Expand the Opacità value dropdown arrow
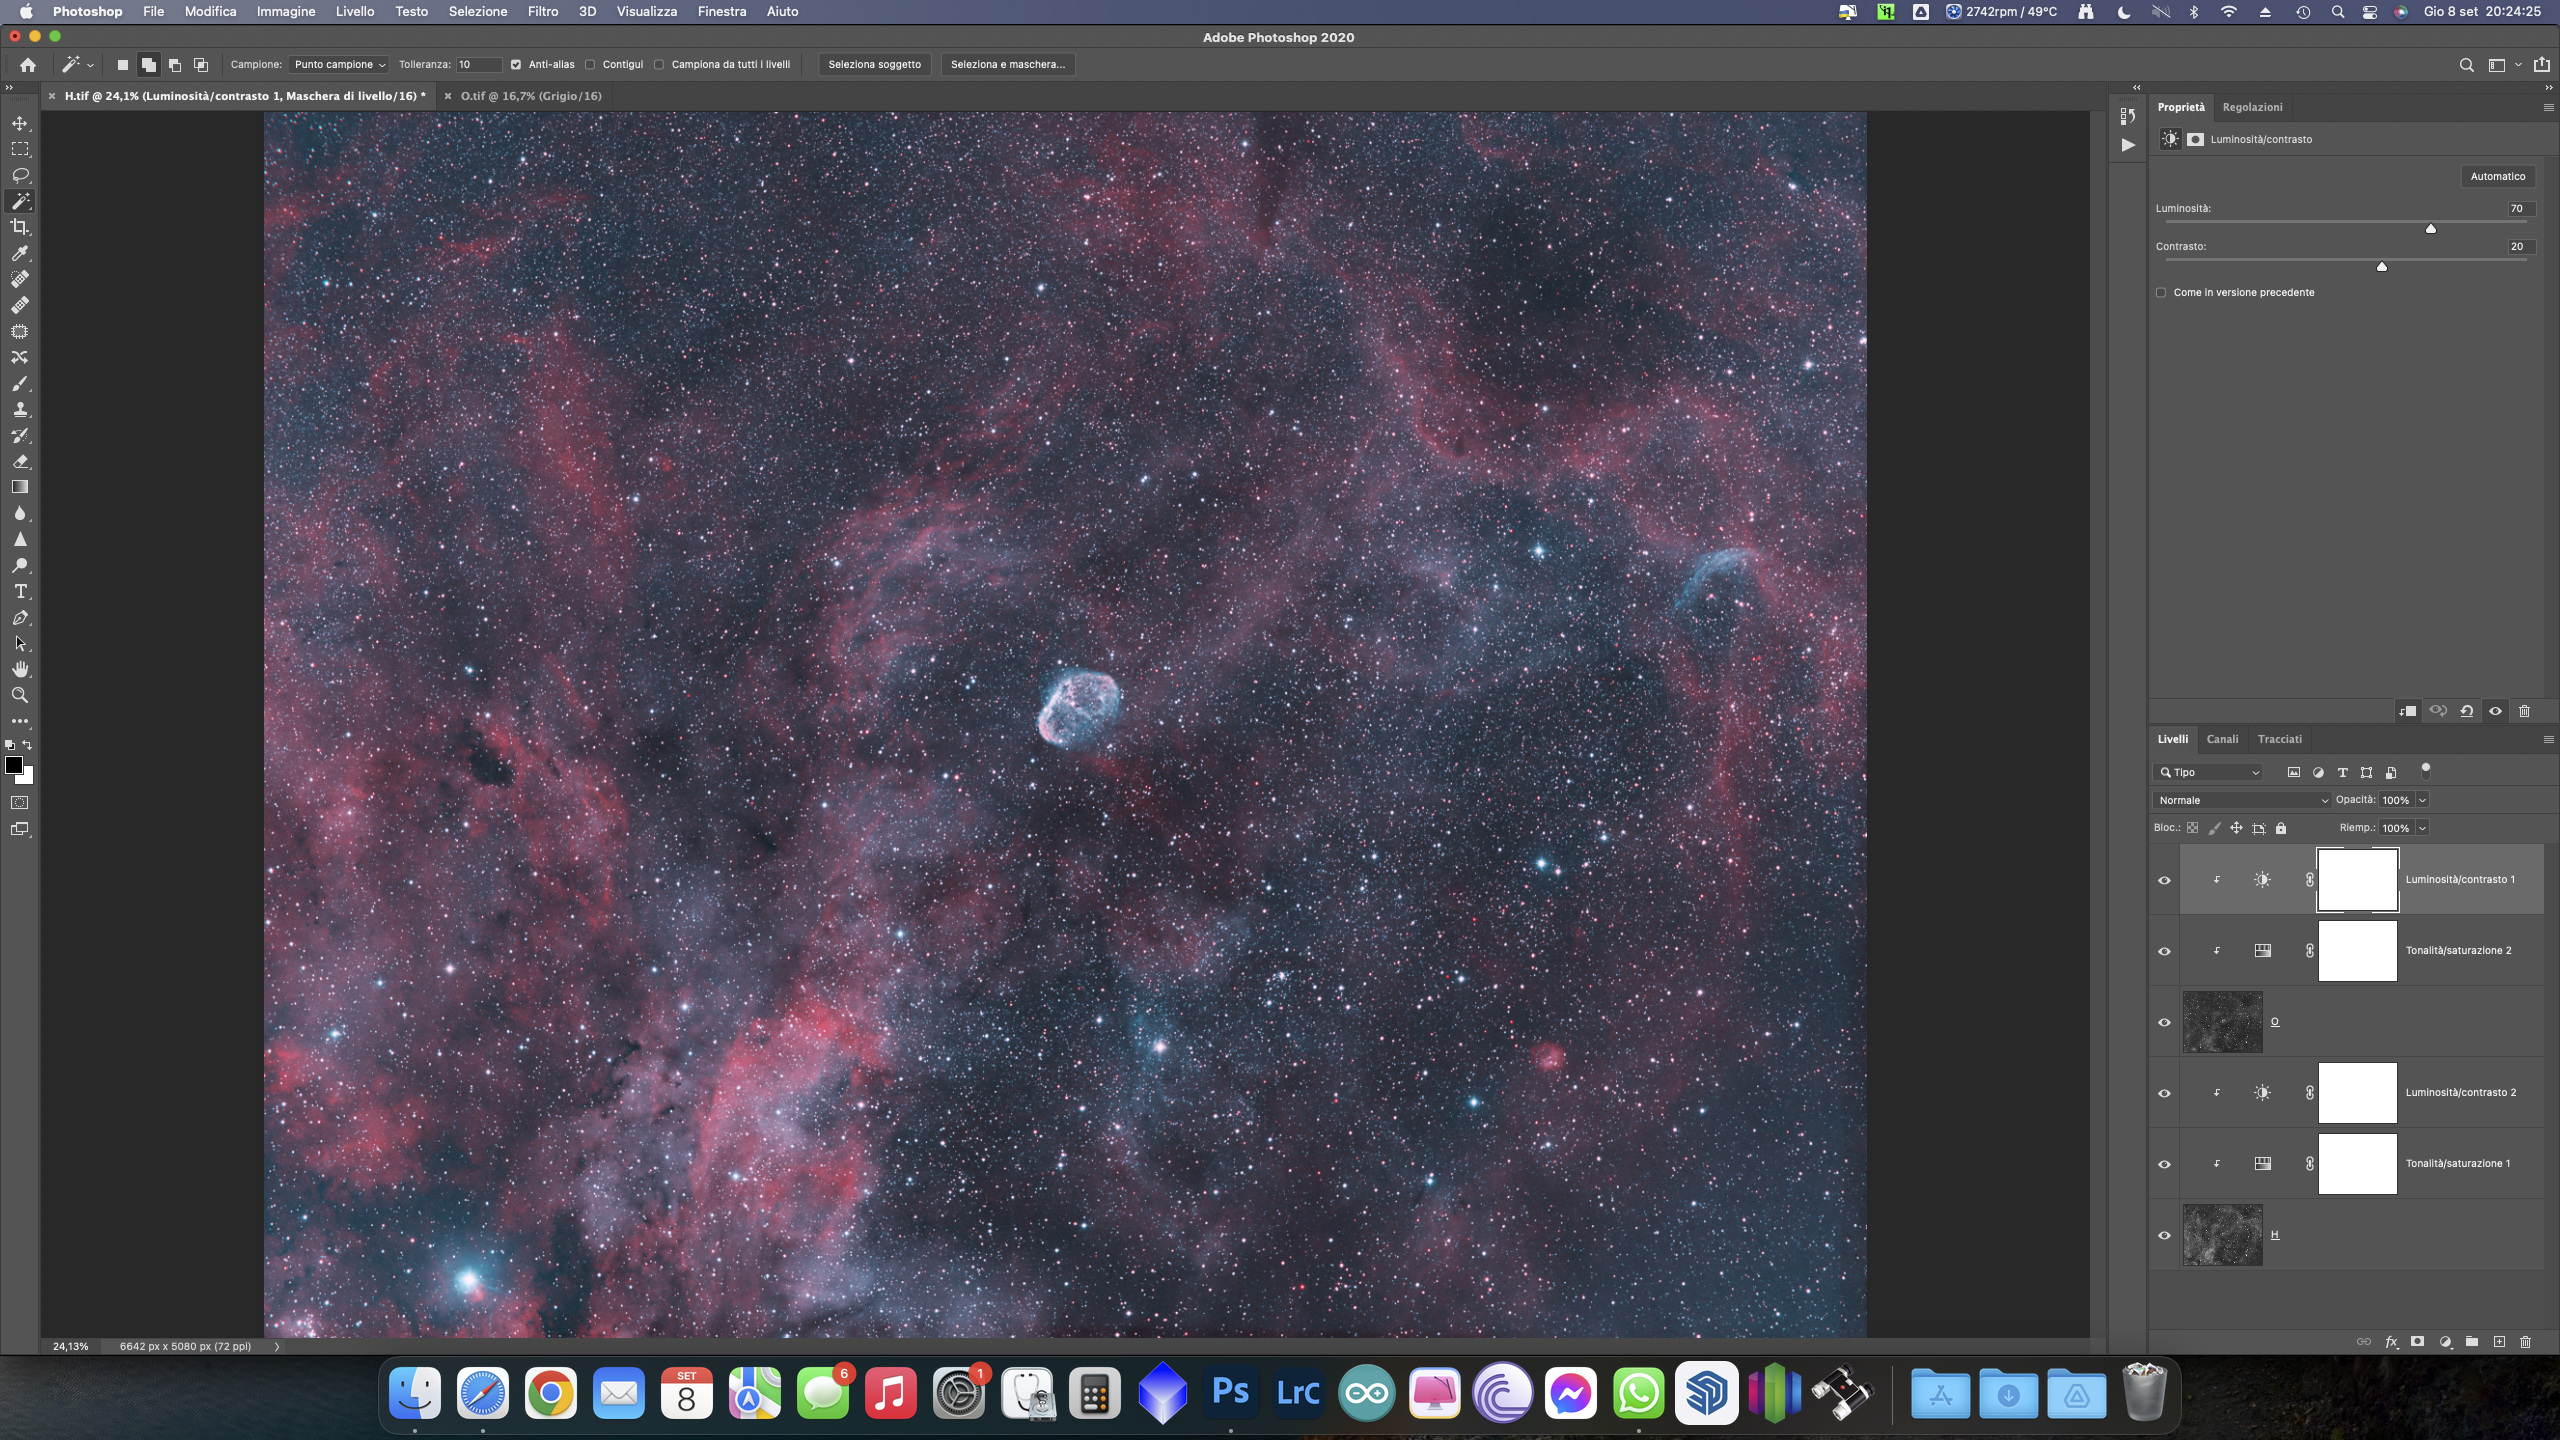2560x1440 pixels. click(2422, 800)
